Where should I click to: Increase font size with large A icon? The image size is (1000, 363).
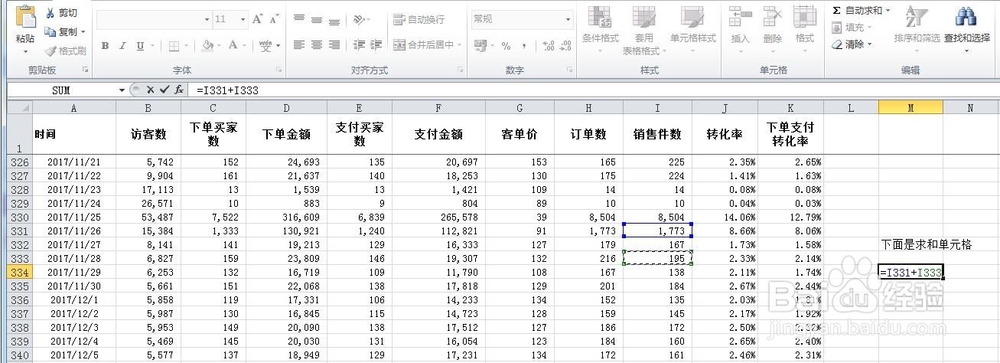pyautogui.click(x=258, y=19)
